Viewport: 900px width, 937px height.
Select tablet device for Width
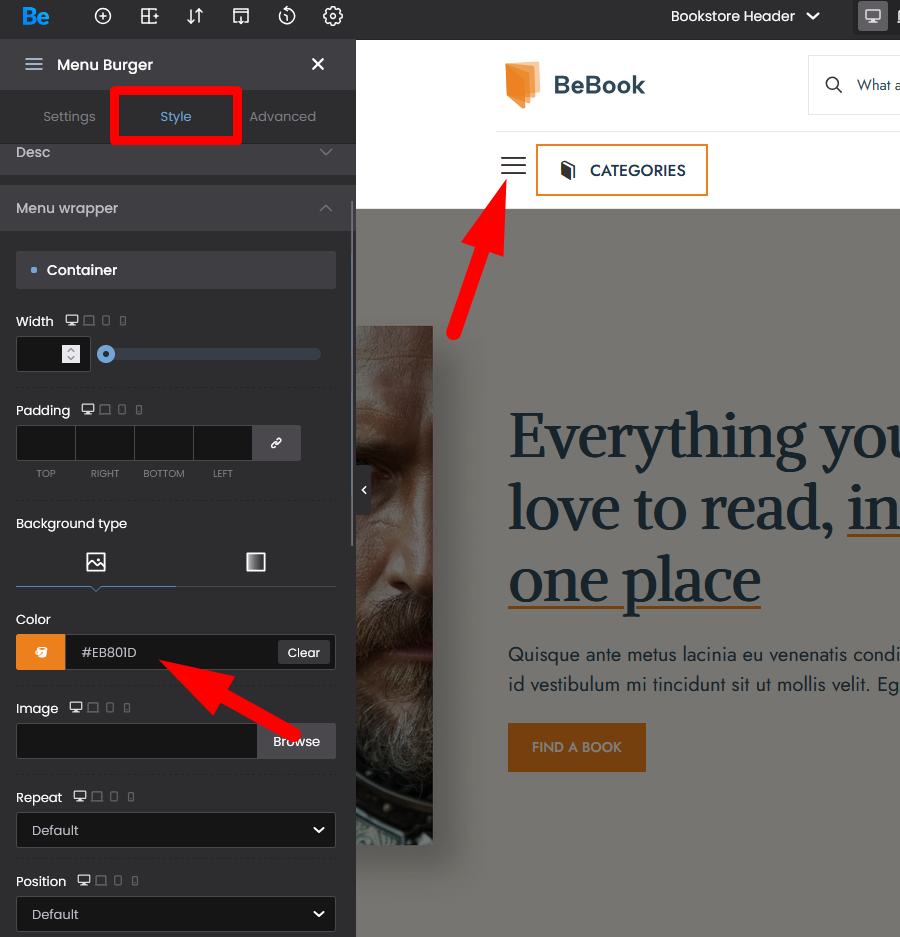(x=106, y=321)
